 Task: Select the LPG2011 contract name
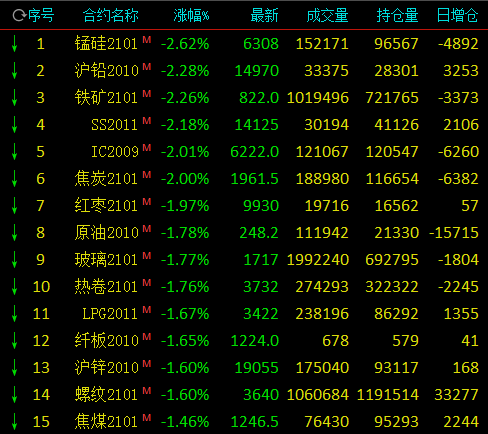click(110, 314)
